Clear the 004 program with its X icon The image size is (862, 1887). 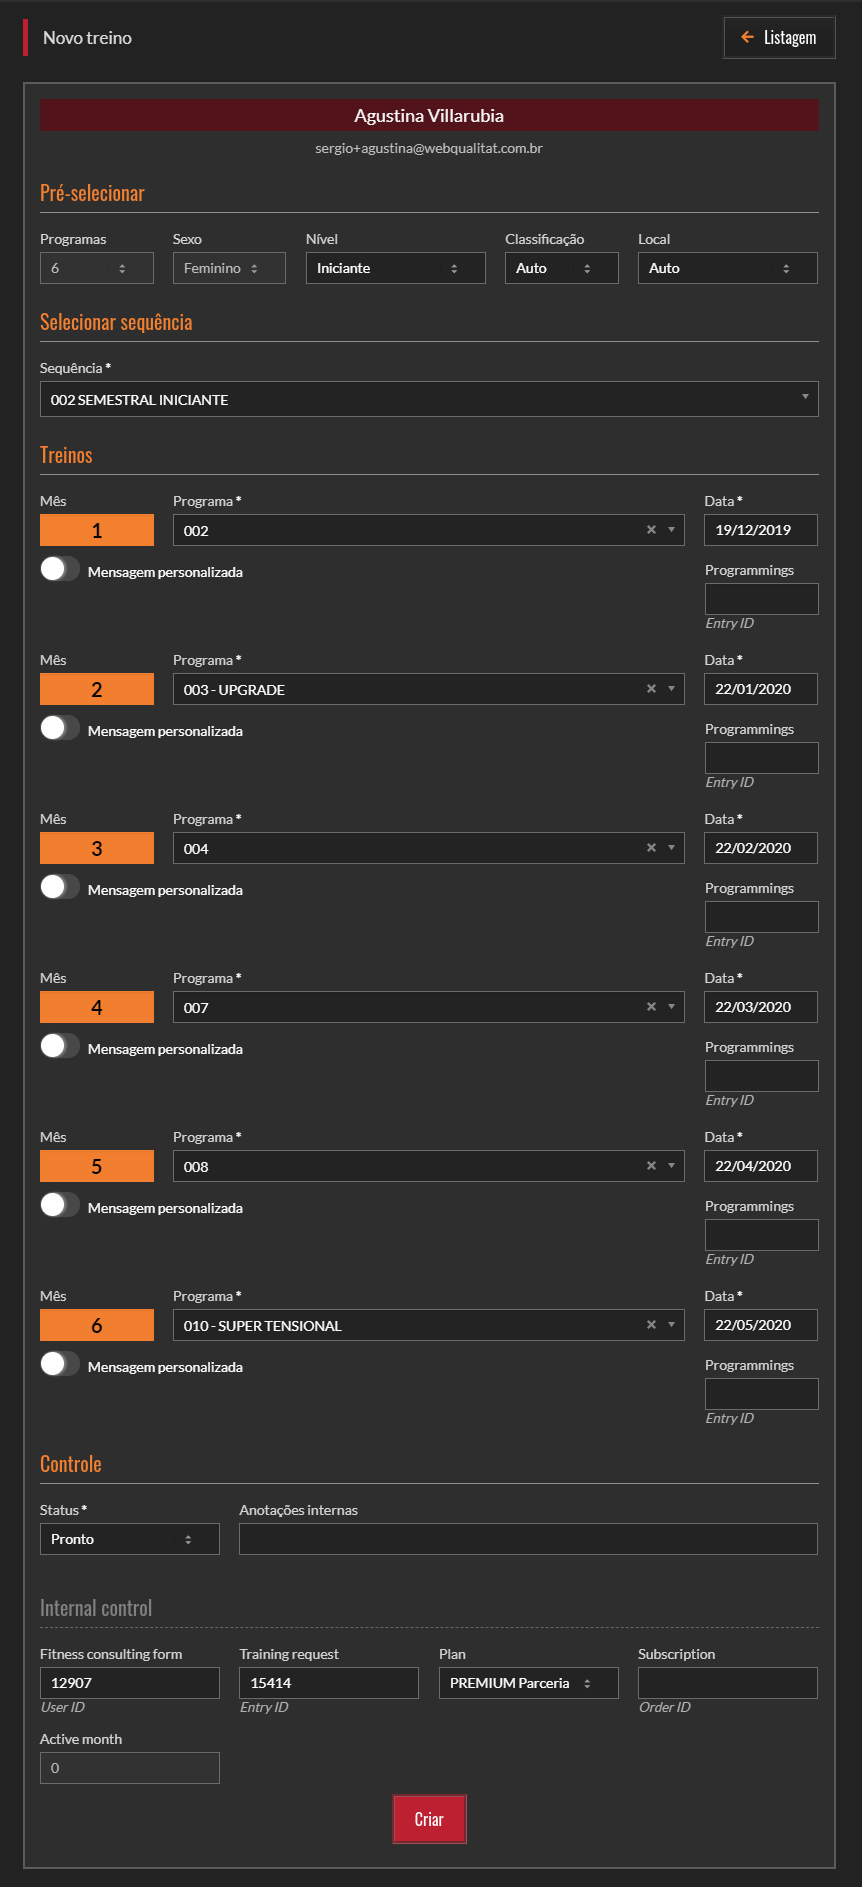point(651,848)
